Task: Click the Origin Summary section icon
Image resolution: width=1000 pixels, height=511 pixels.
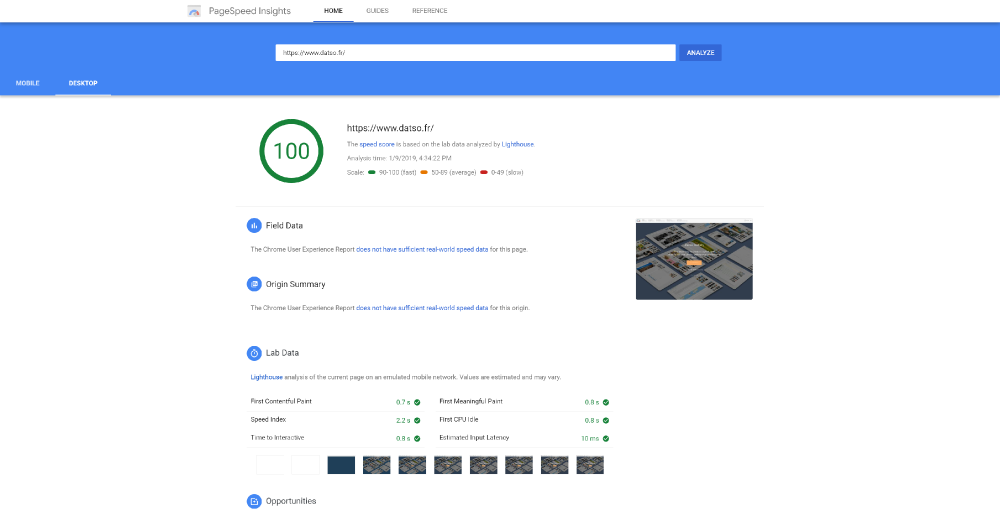Action: tap(254, 284)
